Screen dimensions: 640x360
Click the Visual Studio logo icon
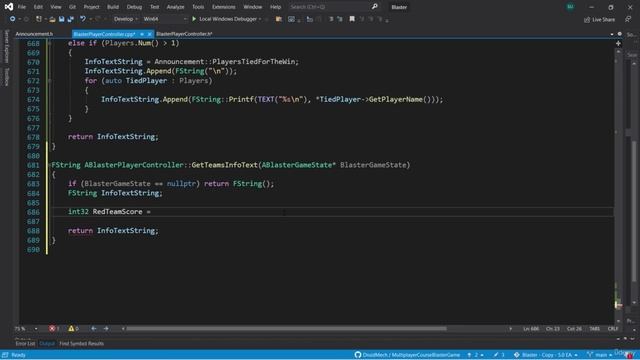[x=9, y=7]
